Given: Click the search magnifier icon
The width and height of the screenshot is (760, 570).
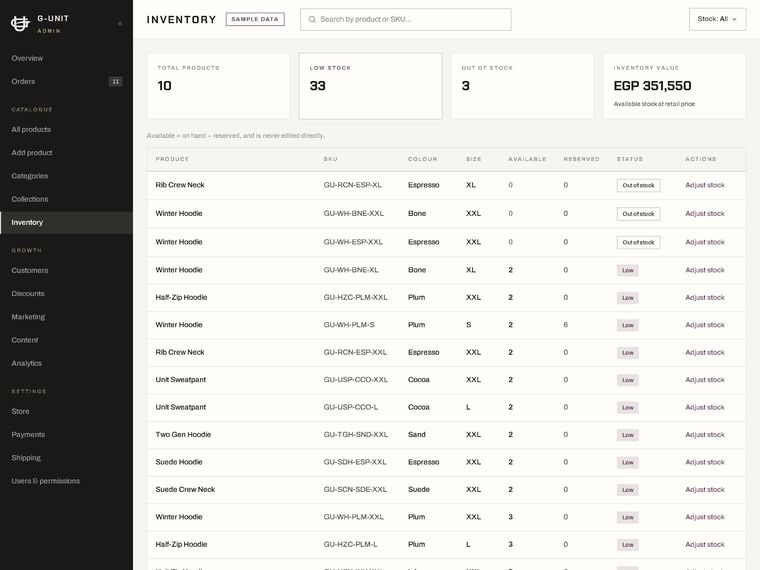Looking at the screenshot, I should coord(312,19).
